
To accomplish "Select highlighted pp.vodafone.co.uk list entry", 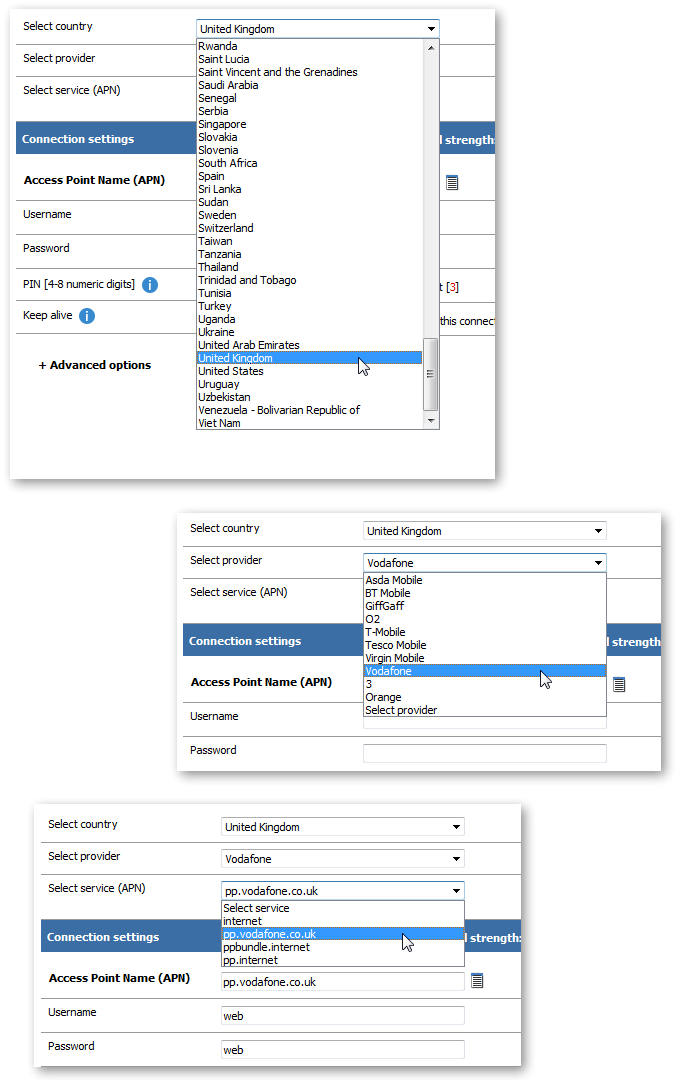I will [342, 934].
